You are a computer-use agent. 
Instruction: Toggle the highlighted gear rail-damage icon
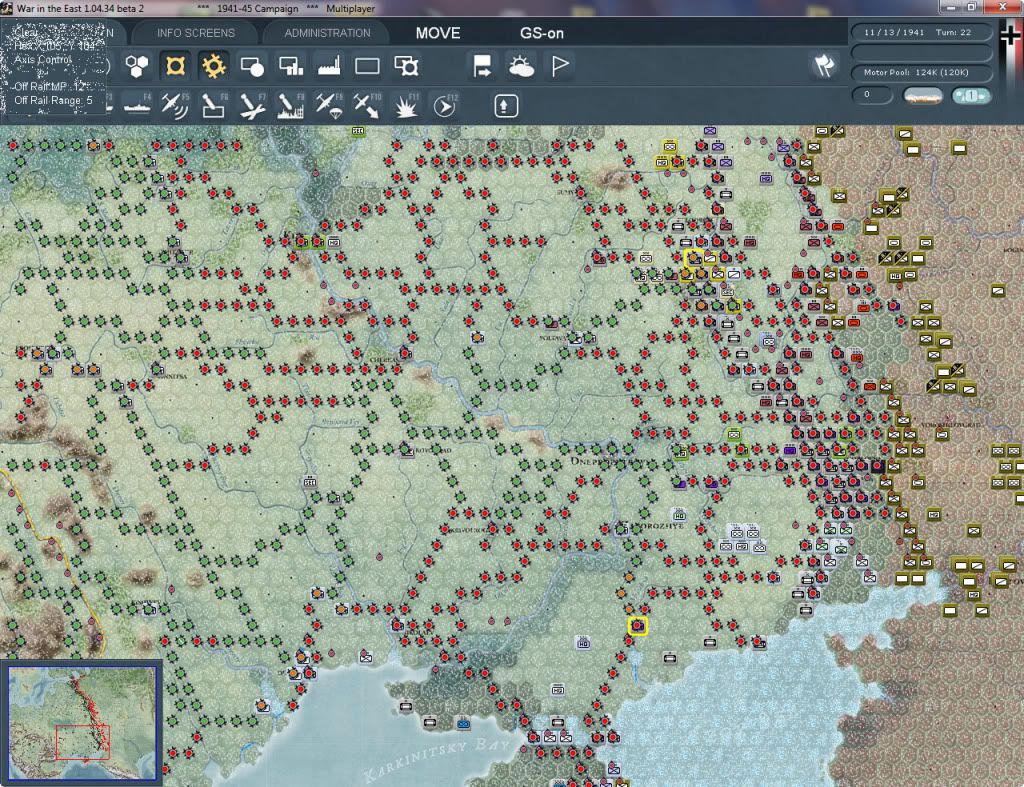[x=214, y=66]
